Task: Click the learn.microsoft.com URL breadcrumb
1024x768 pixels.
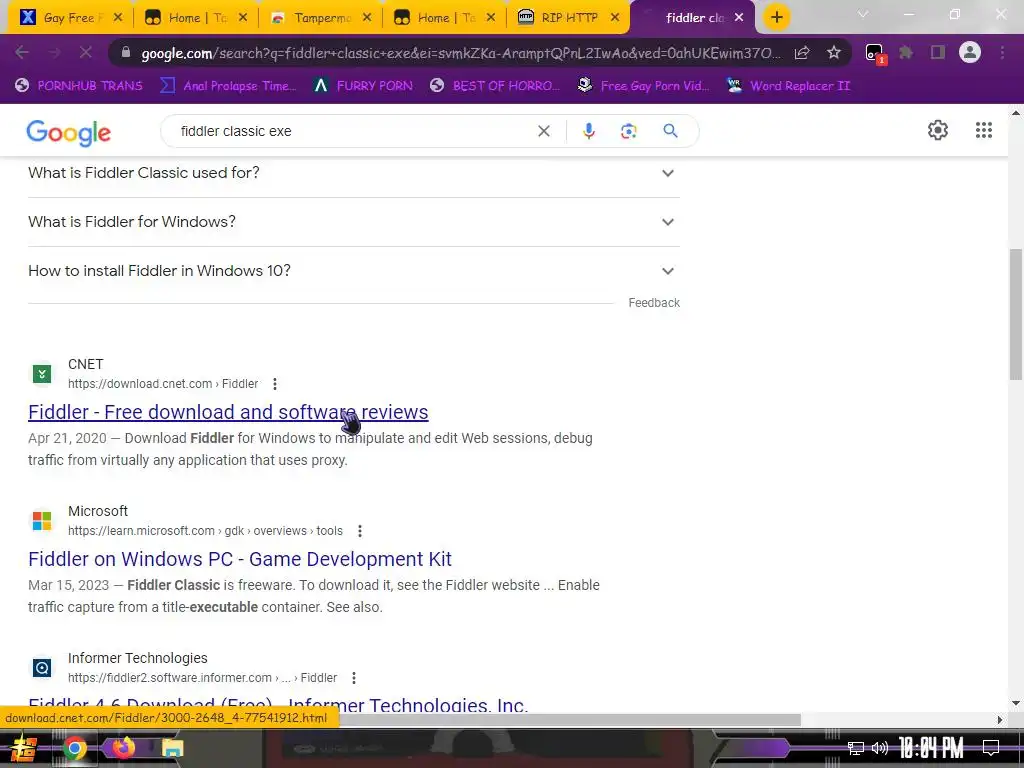Action: click(x=205, y=531)
